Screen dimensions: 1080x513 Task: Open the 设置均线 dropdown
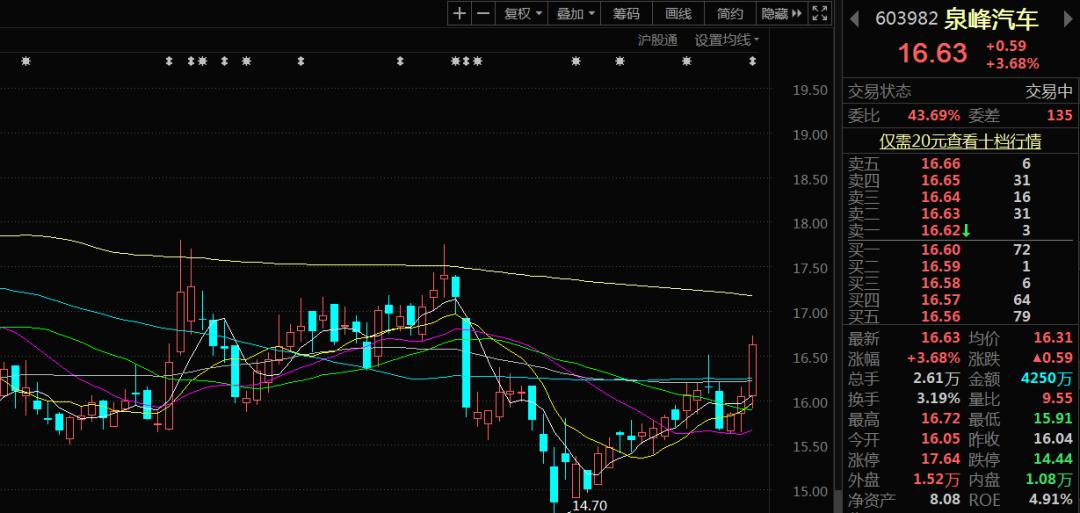pyautogui.click(x=727, y=40)
